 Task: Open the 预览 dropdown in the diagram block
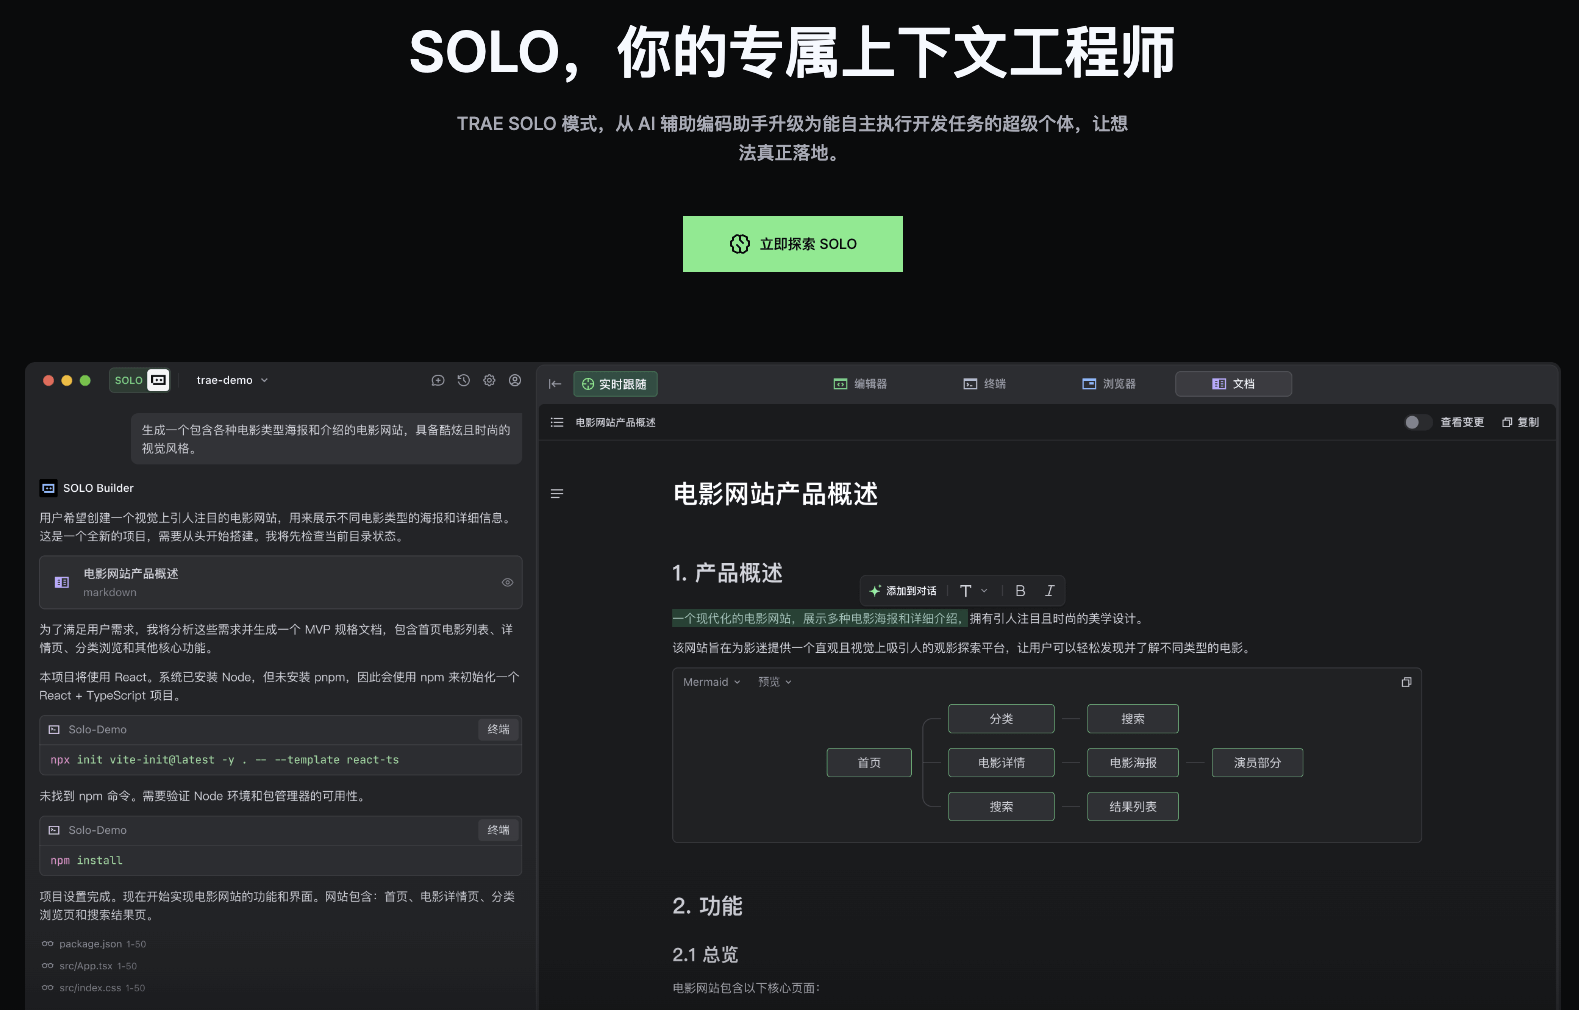775,682
